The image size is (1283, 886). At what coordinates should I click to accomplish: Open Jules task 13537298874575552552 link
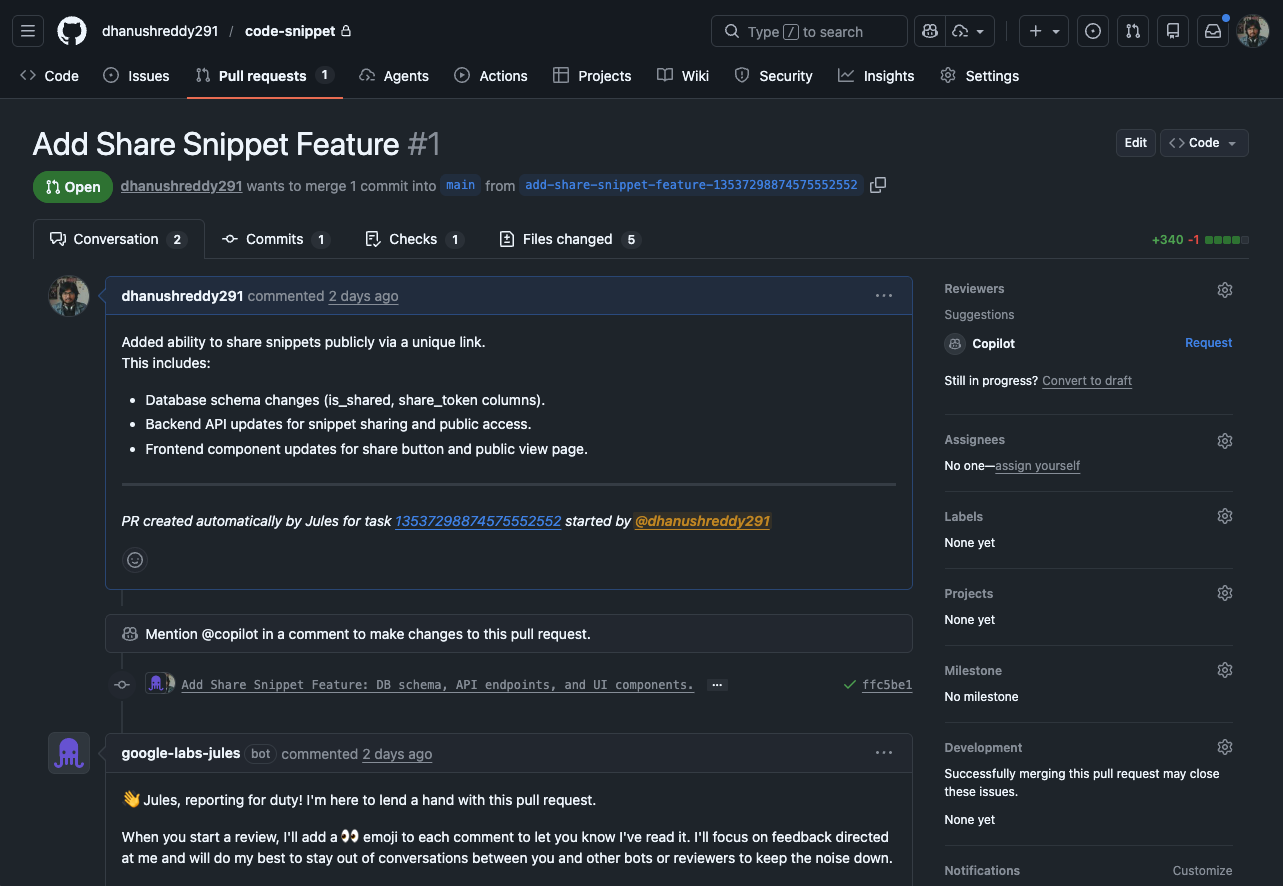tap(478, 521)
